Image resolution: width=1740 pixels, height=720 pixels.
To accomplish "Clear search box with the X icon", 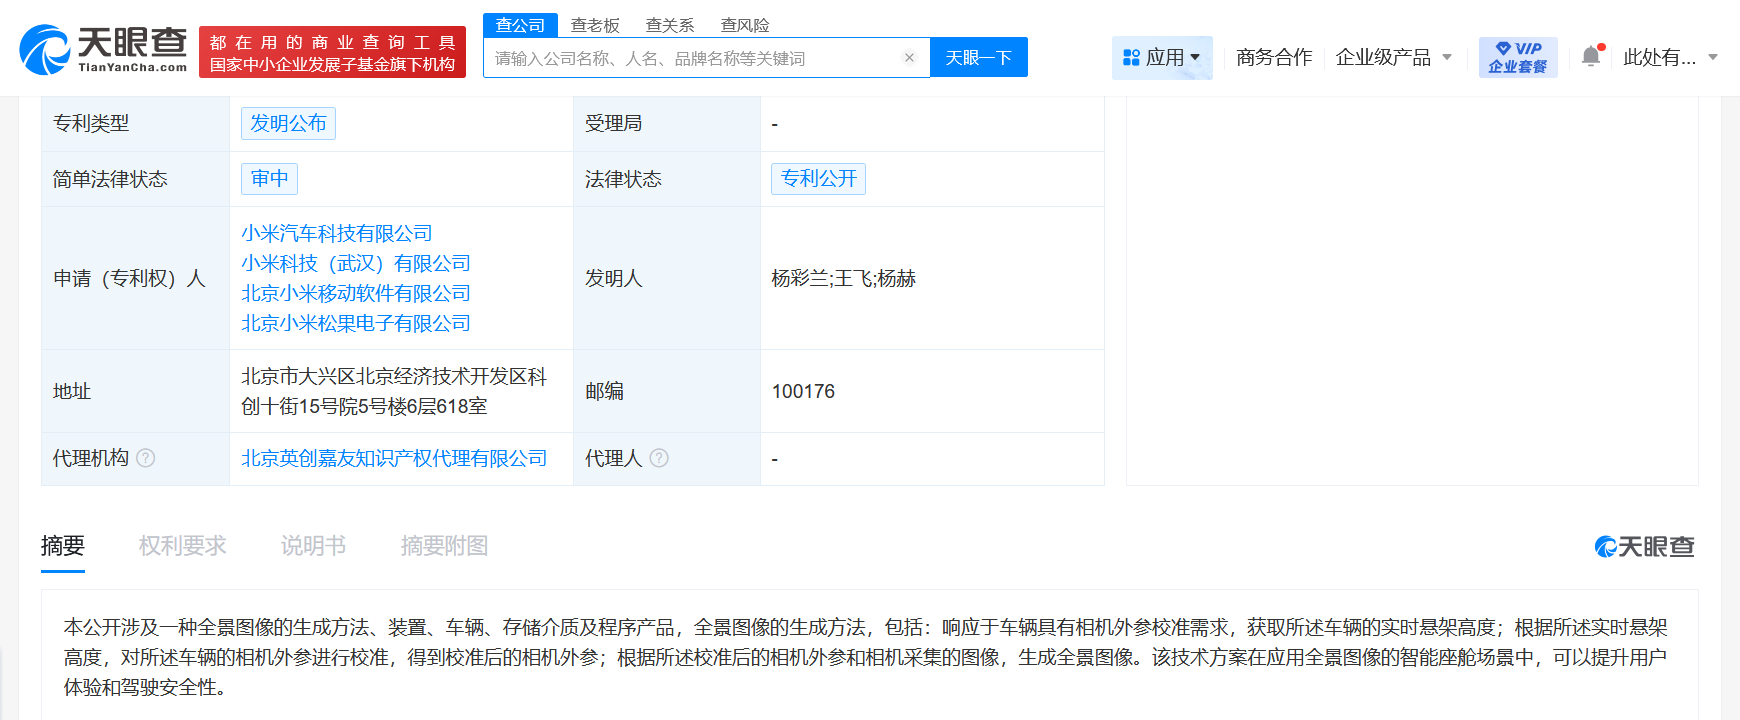I will click(909, 58).
